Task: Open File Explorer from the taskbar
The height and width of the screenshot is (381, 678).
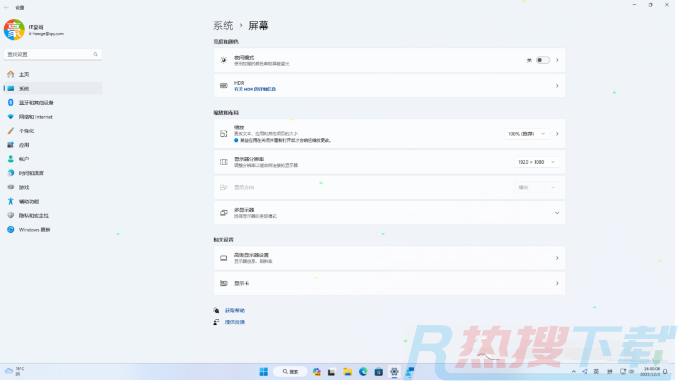Action: pos(348,372)
